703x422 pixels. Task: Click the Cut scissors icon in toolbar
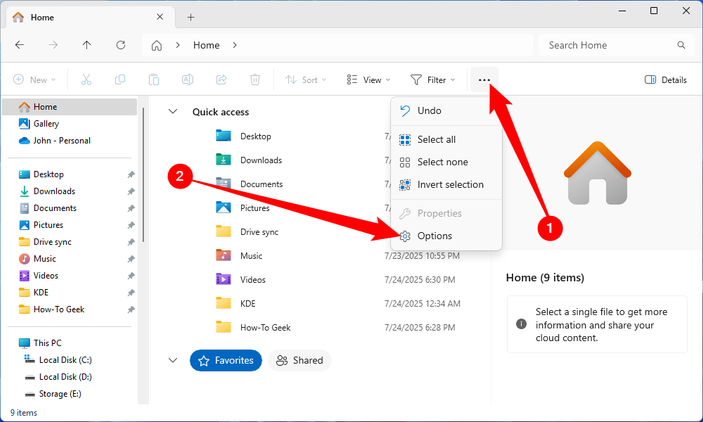tap(86, 80)
